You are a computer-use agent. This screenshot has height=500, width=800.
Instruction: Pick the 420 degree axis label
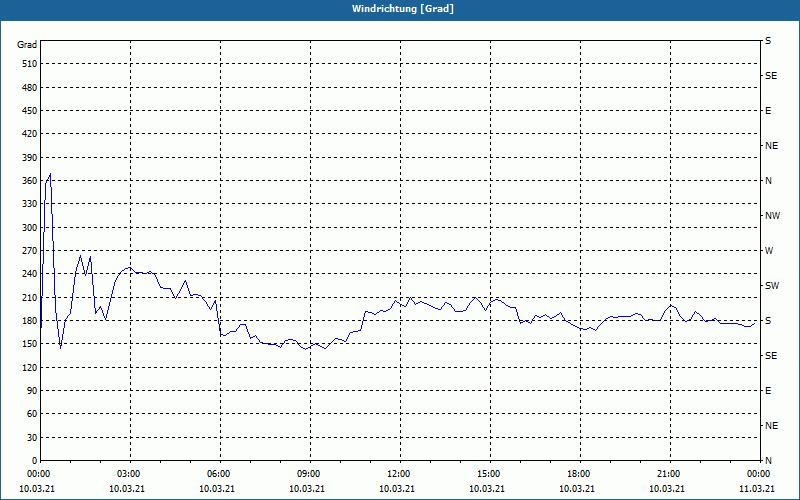30,134
